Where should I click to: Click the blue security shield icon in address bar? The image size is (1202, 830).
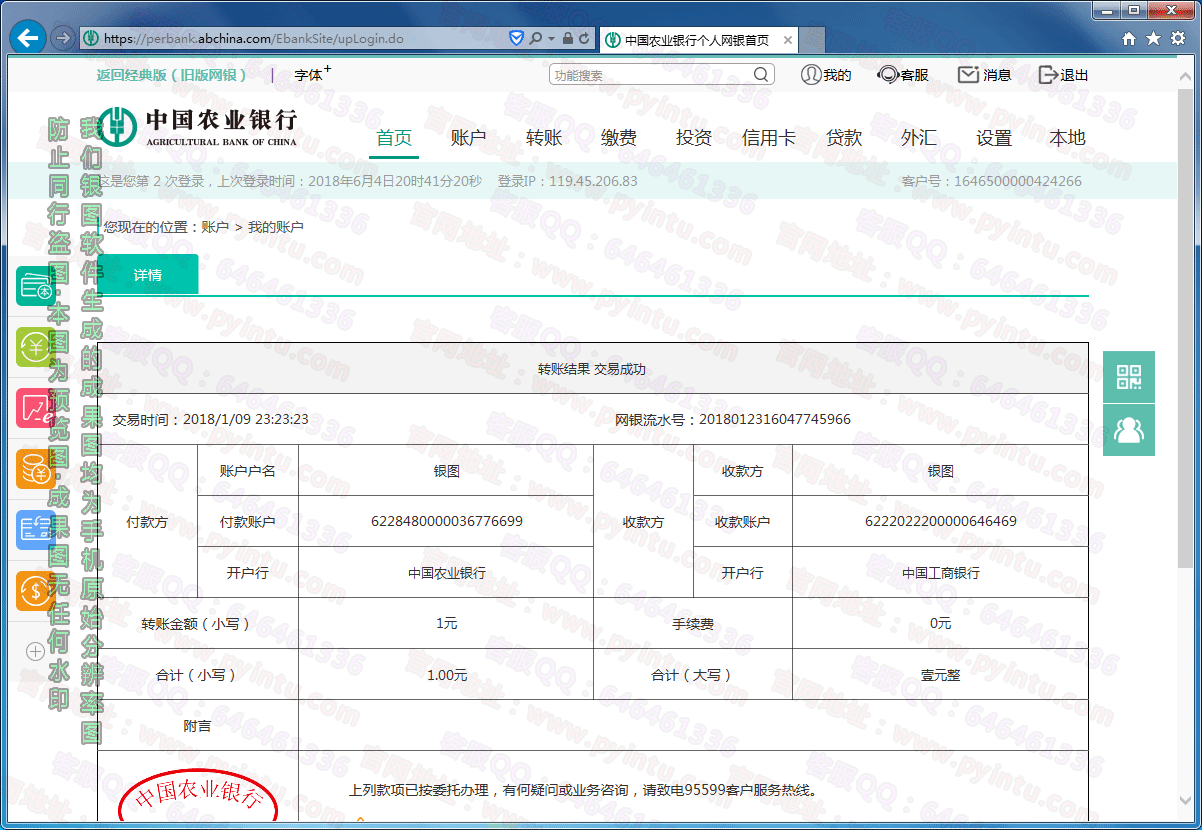click(516, 39)
